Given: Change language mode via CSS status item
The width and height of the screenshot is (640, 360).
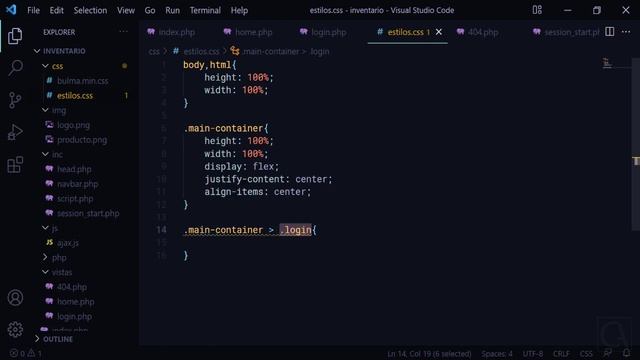Looking at the screenshot, I should click(586, 353).
